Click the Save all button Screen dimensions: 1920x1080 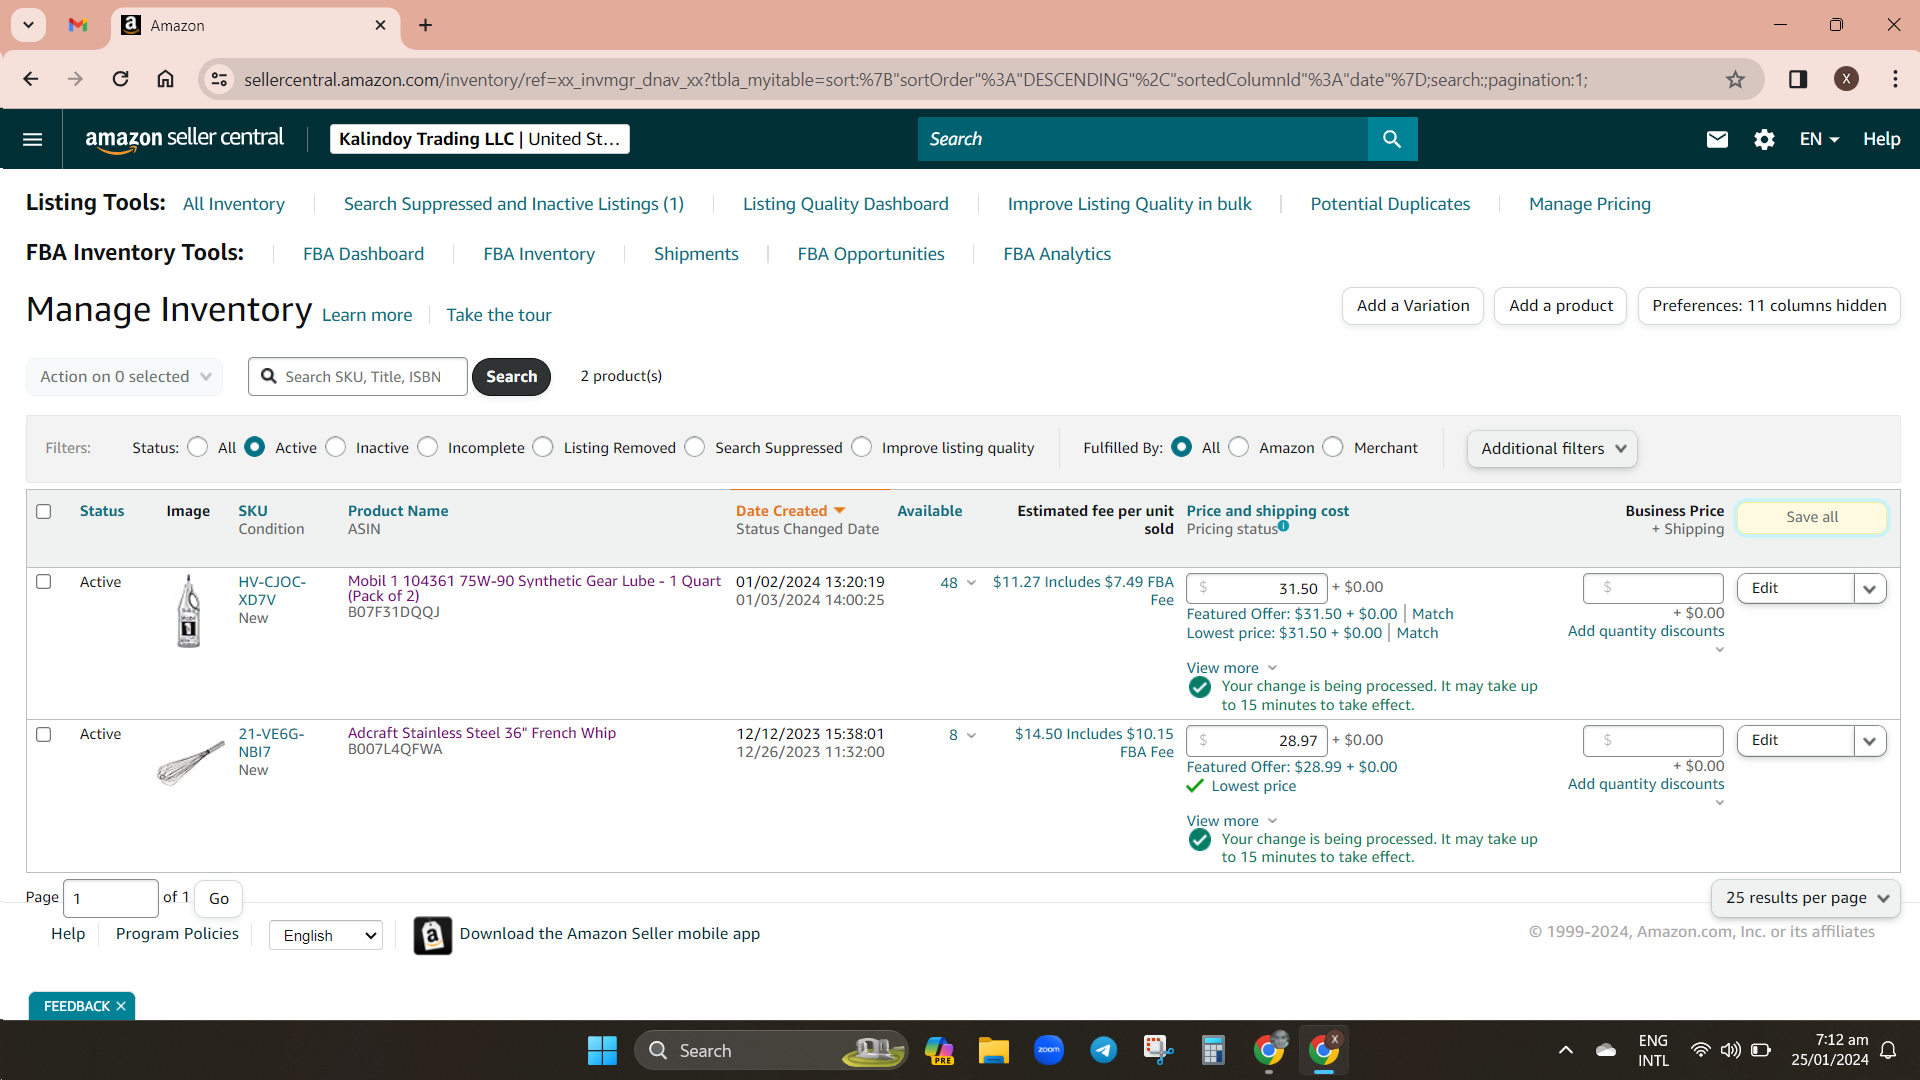tap(1812, 517)
